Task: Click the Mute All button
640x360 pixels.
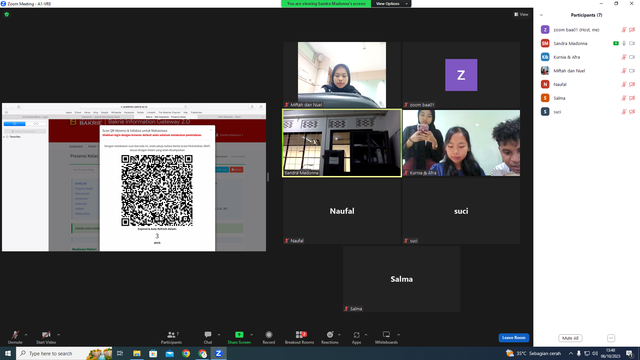Action: 570,338
